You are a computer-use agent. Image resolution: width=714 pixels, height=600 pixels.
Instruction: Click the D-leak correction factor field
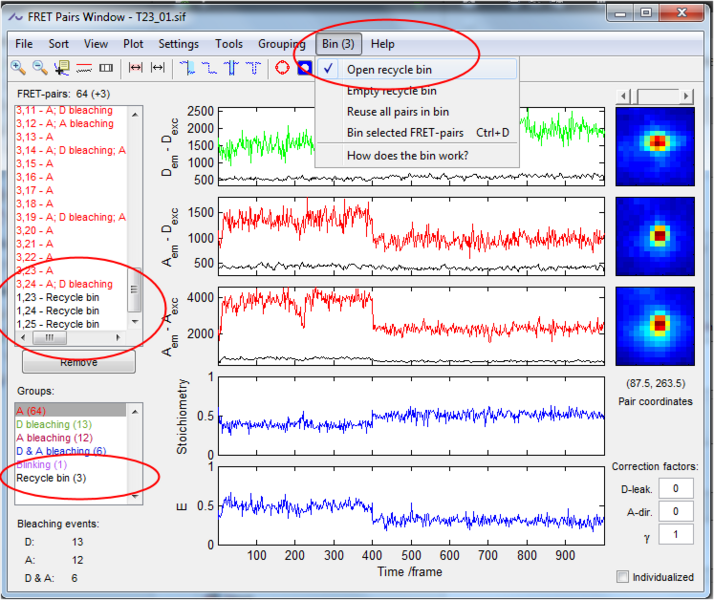click(675, 488)
